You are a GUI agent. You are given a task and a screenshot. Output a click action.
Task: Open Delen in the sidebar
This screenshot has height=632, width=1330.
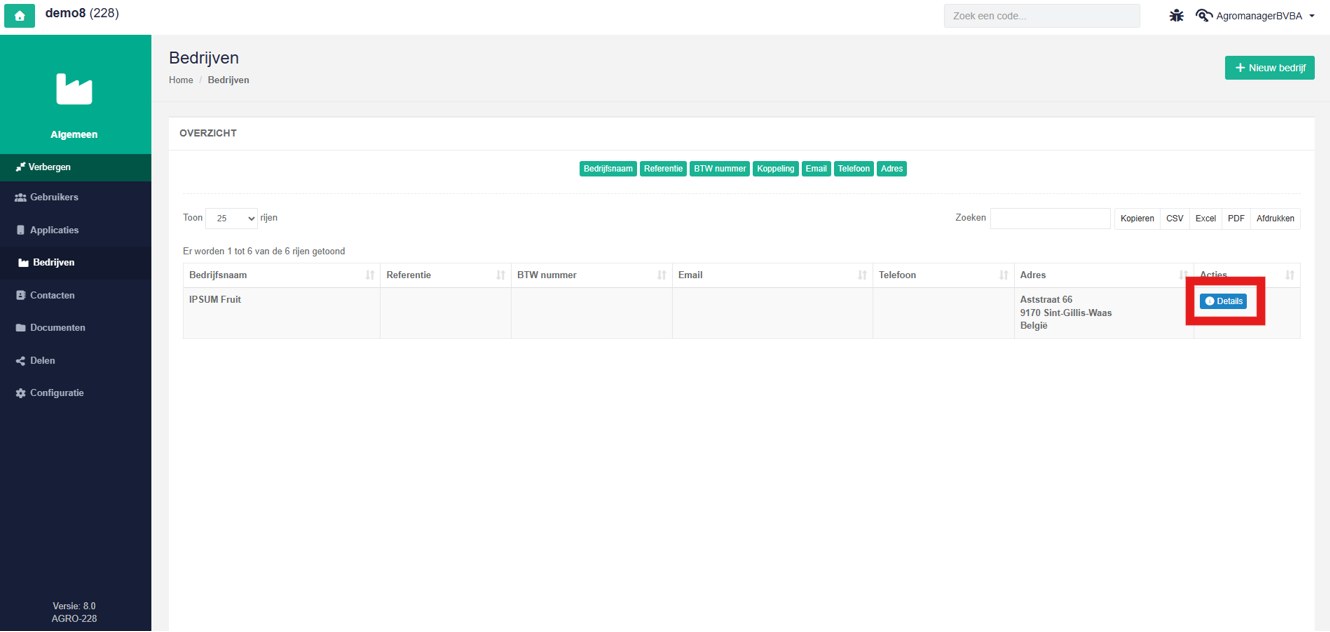pos(75,360)
